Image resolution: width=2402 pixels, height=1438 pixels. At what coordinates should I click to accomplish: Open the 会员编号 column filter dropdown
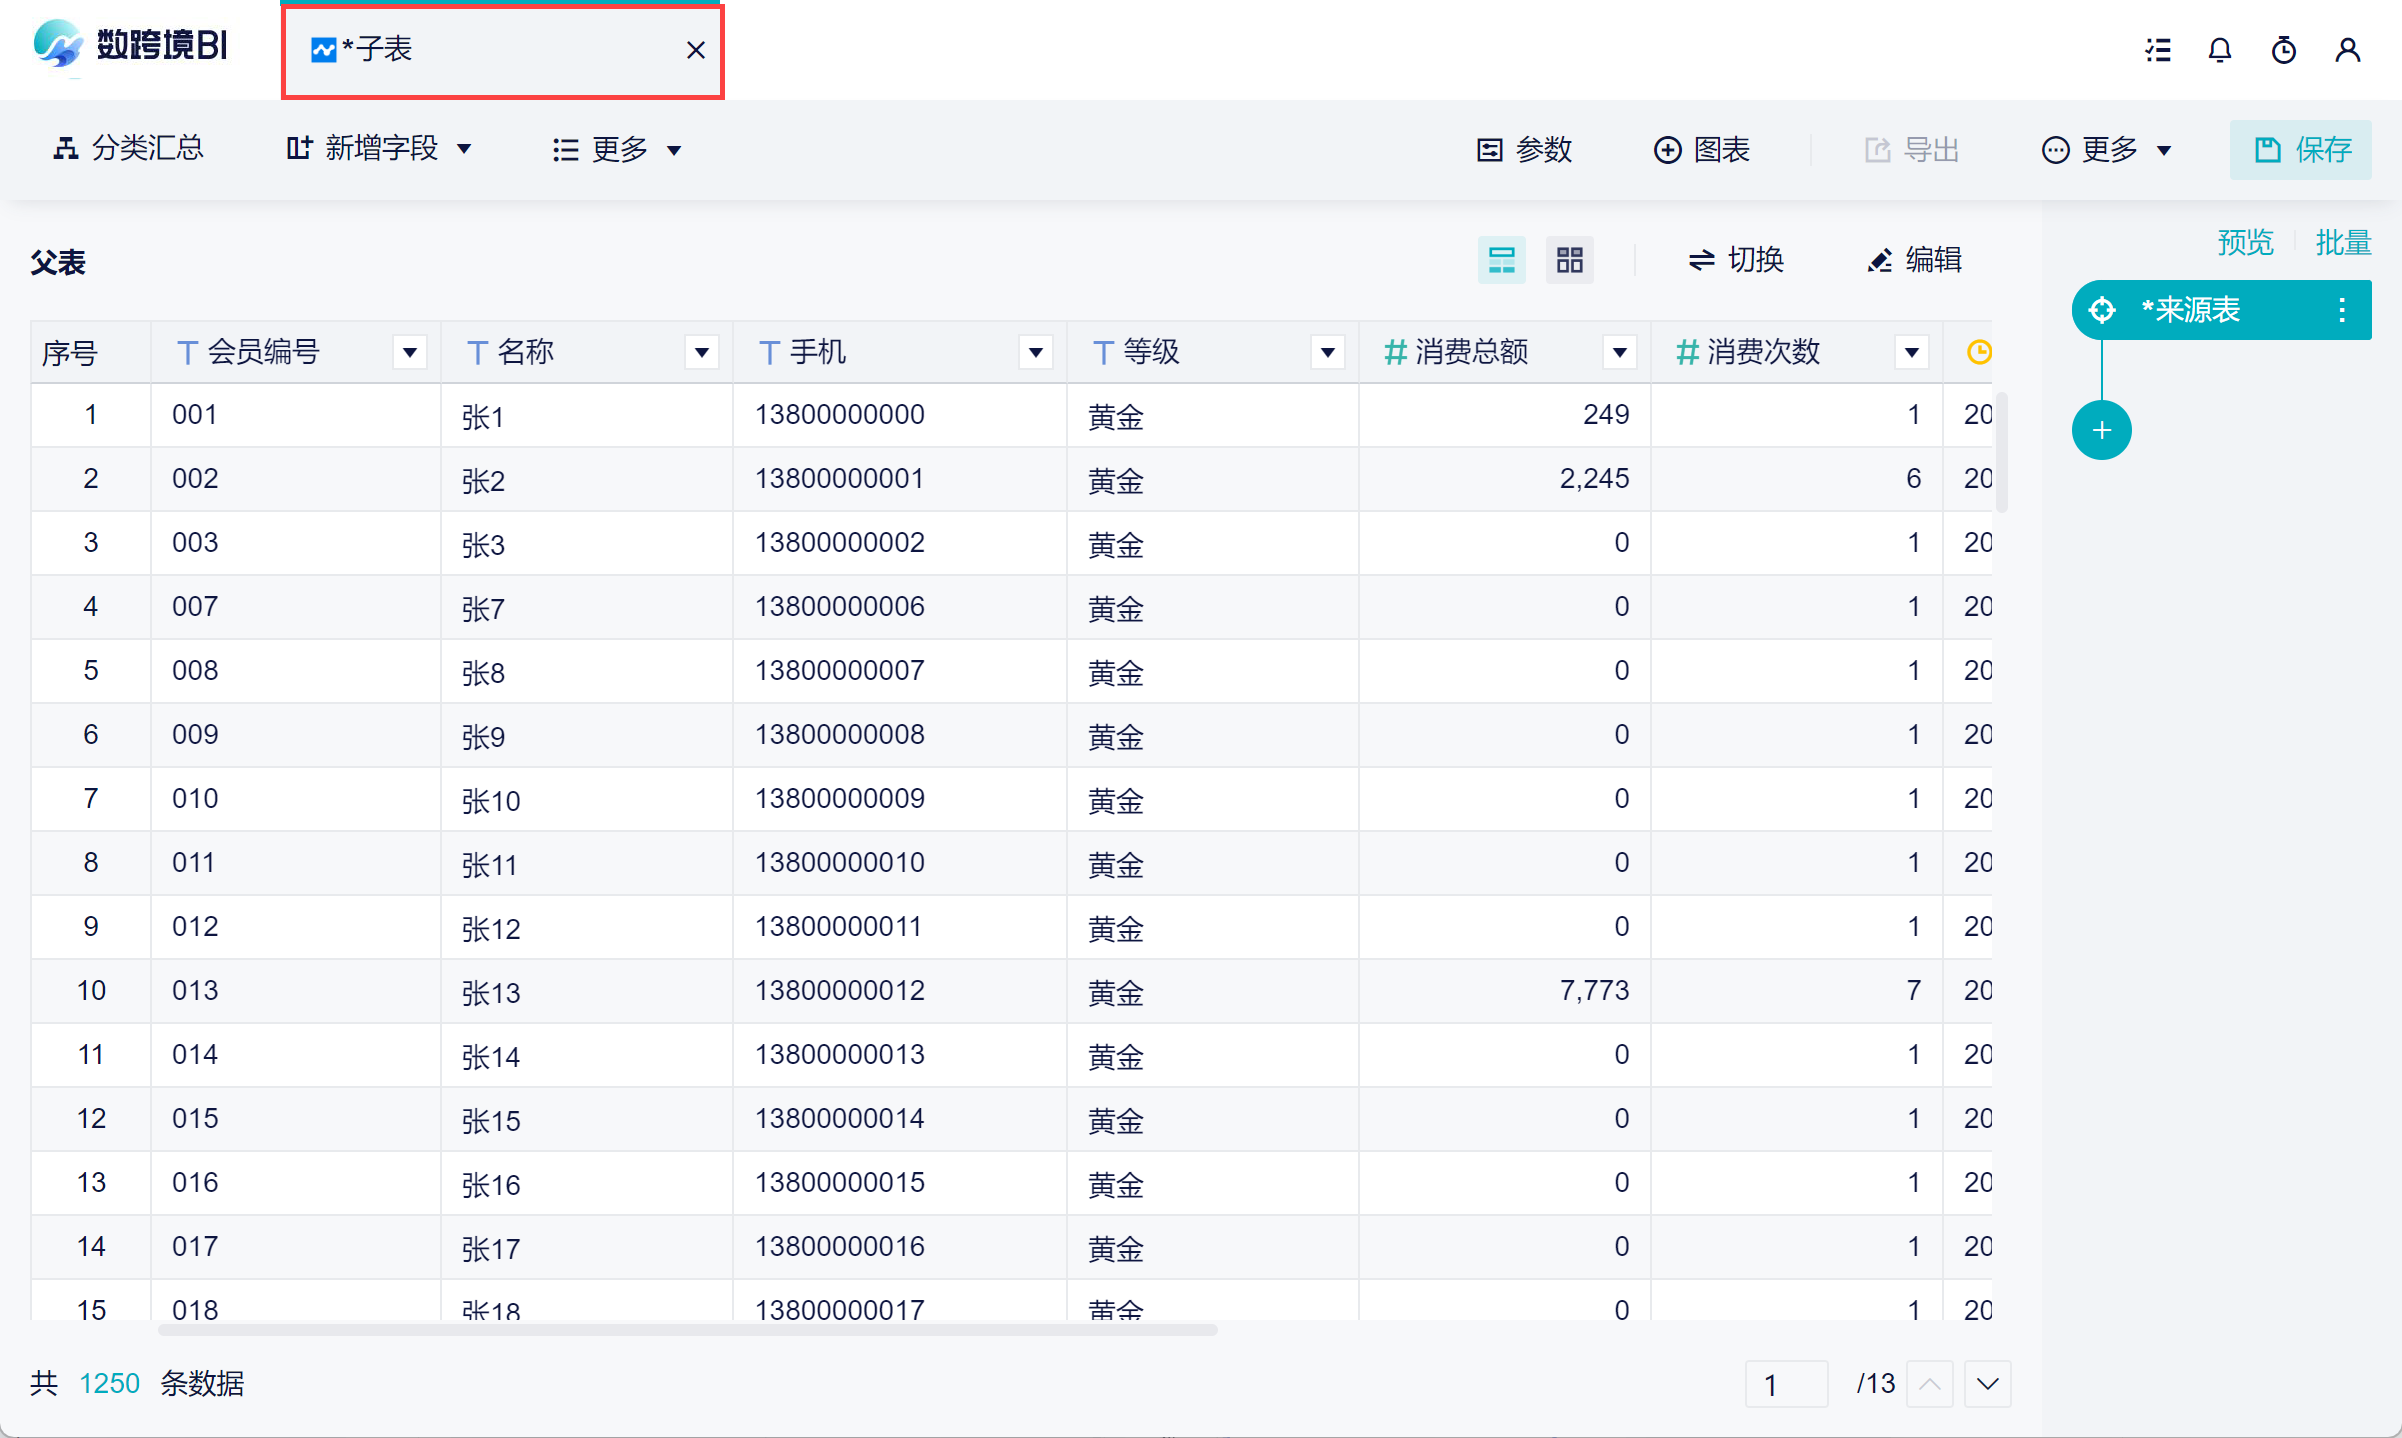click(409, 352)
